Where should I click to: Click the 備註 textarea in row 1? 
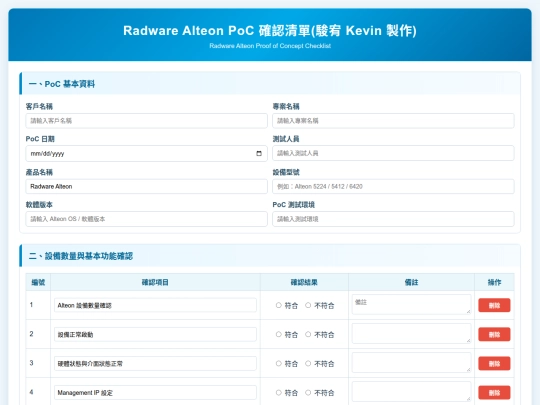click(412, 304)
